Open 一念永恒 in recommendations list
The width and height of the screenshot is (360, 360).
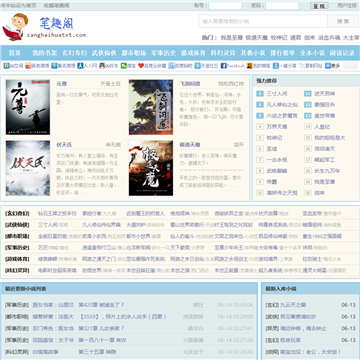coord(277,160)
